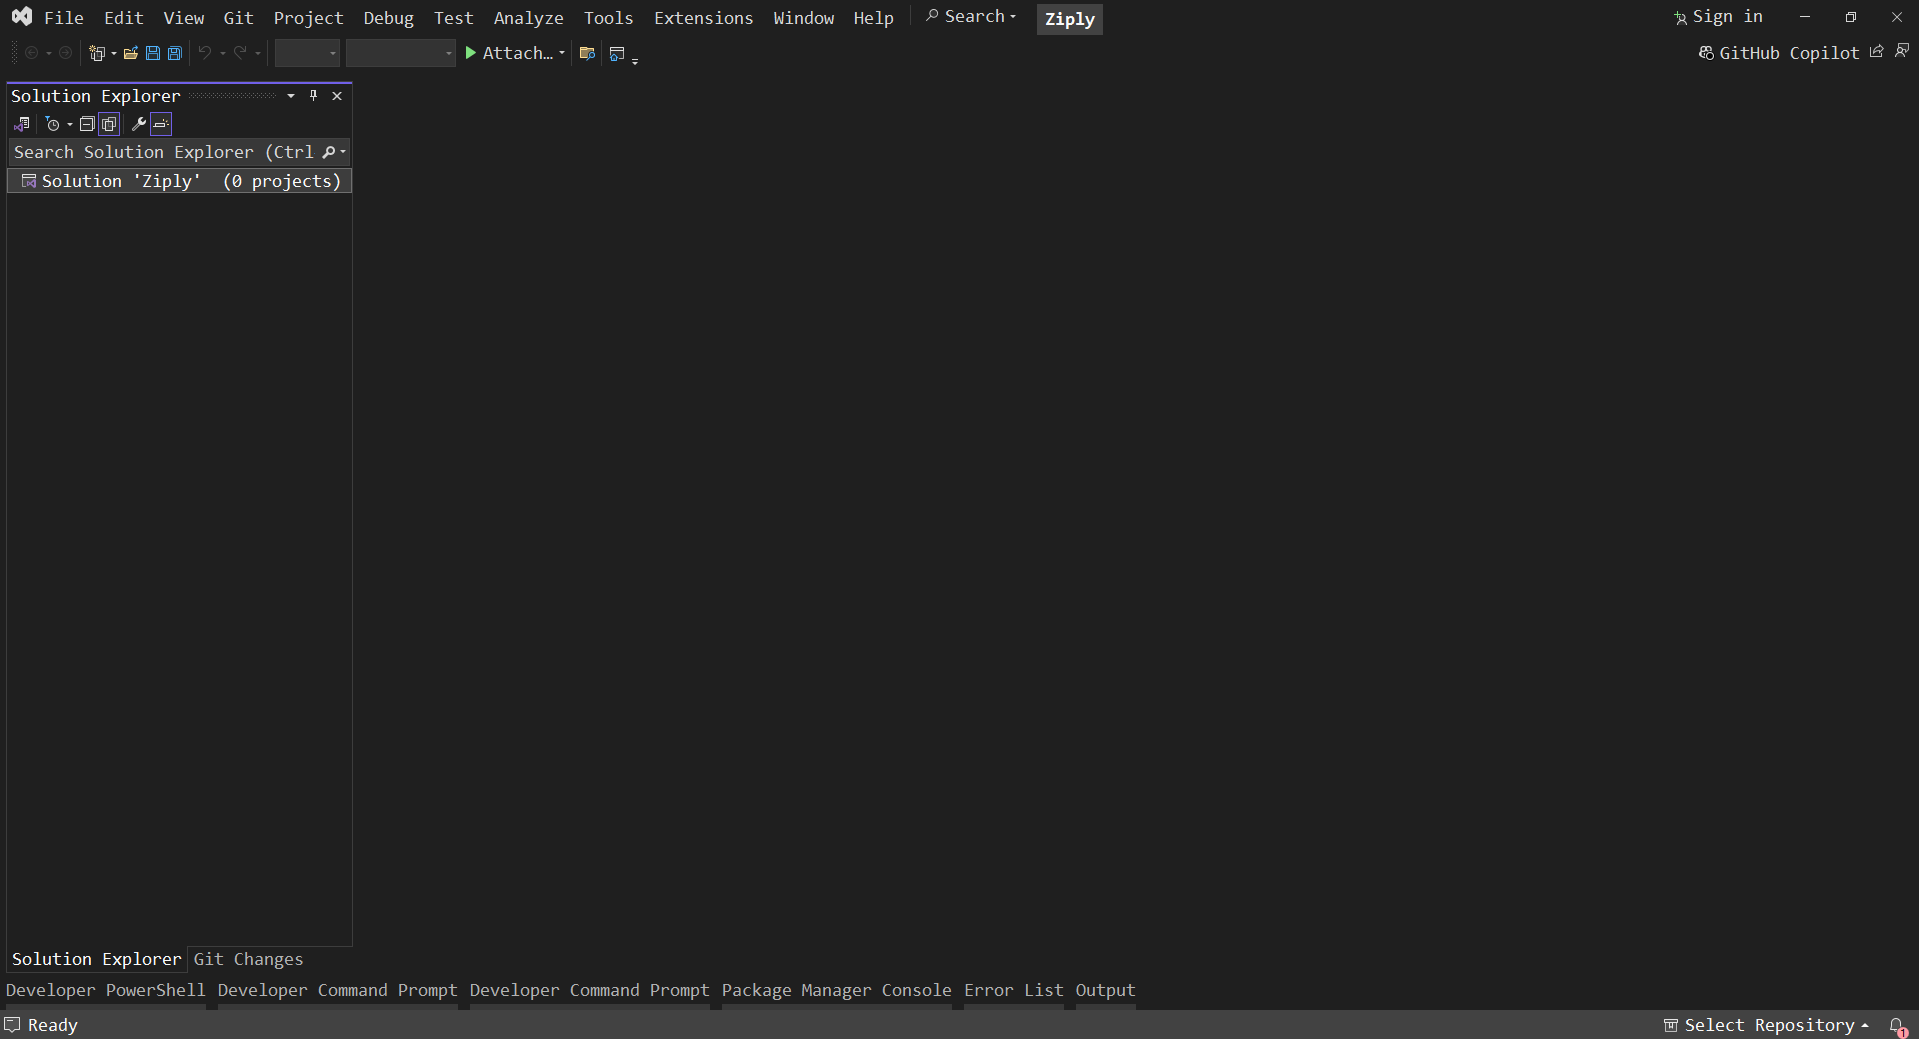Screen dimensions: 1919x1039
Task: Click the Open File folder icon
Action: click(130, 53)
